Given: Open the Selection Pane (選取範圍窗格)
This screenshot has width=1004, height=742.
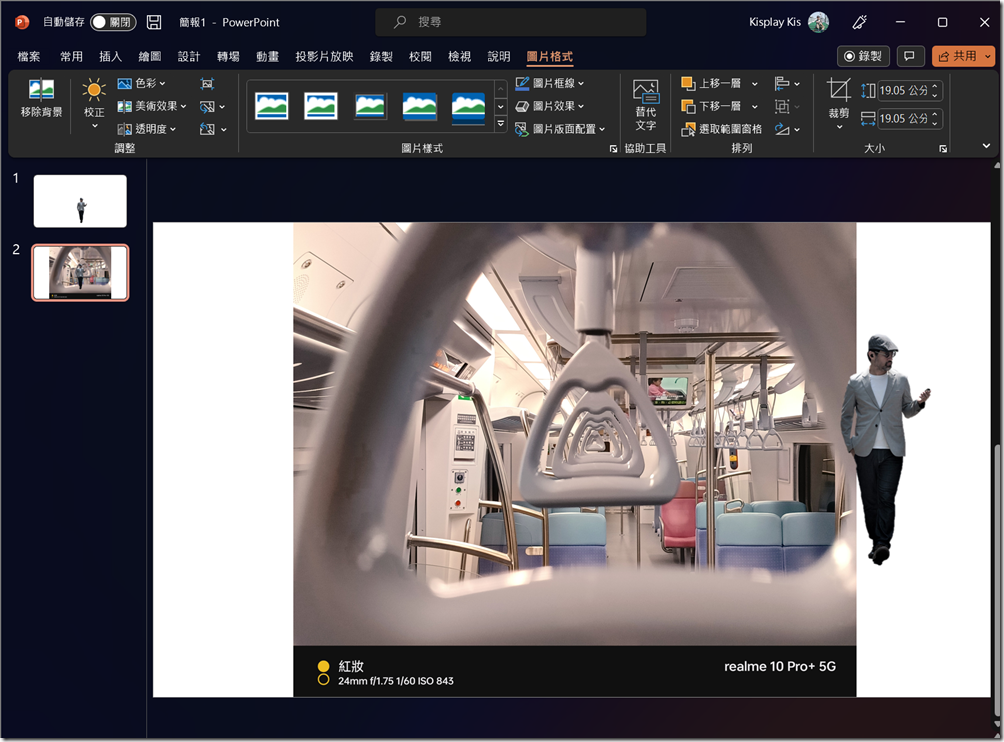Looking at the screenshot, I should tap(722, 129).
